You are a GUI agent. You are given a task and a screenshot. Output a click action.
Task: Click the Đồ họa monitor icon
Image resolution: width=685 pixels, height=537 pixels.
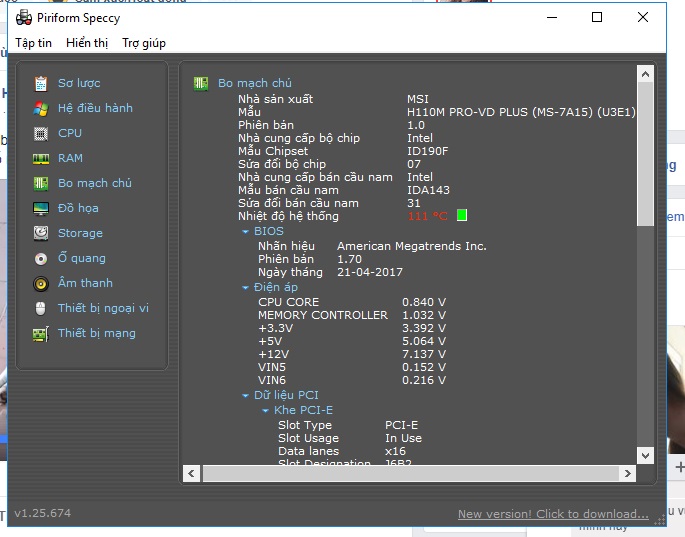(x=41, y=208)
